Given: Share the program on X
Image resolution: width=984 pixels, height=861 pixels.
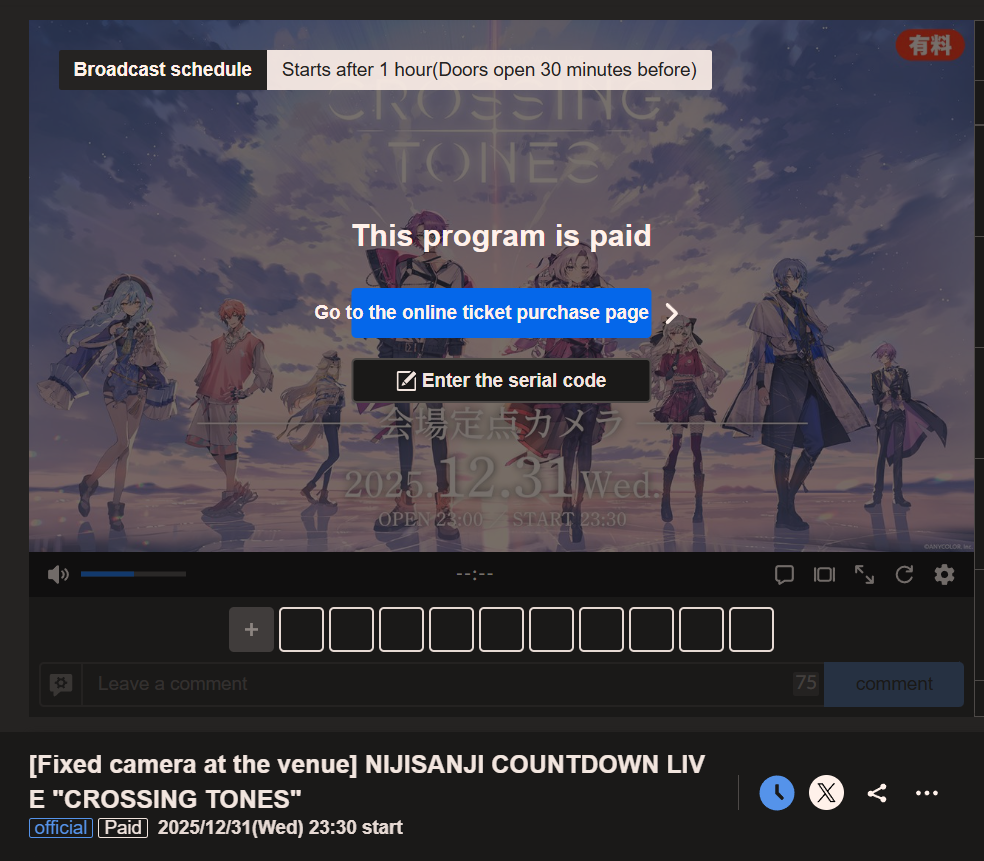Looking at the screenshot, I should 826,793.
